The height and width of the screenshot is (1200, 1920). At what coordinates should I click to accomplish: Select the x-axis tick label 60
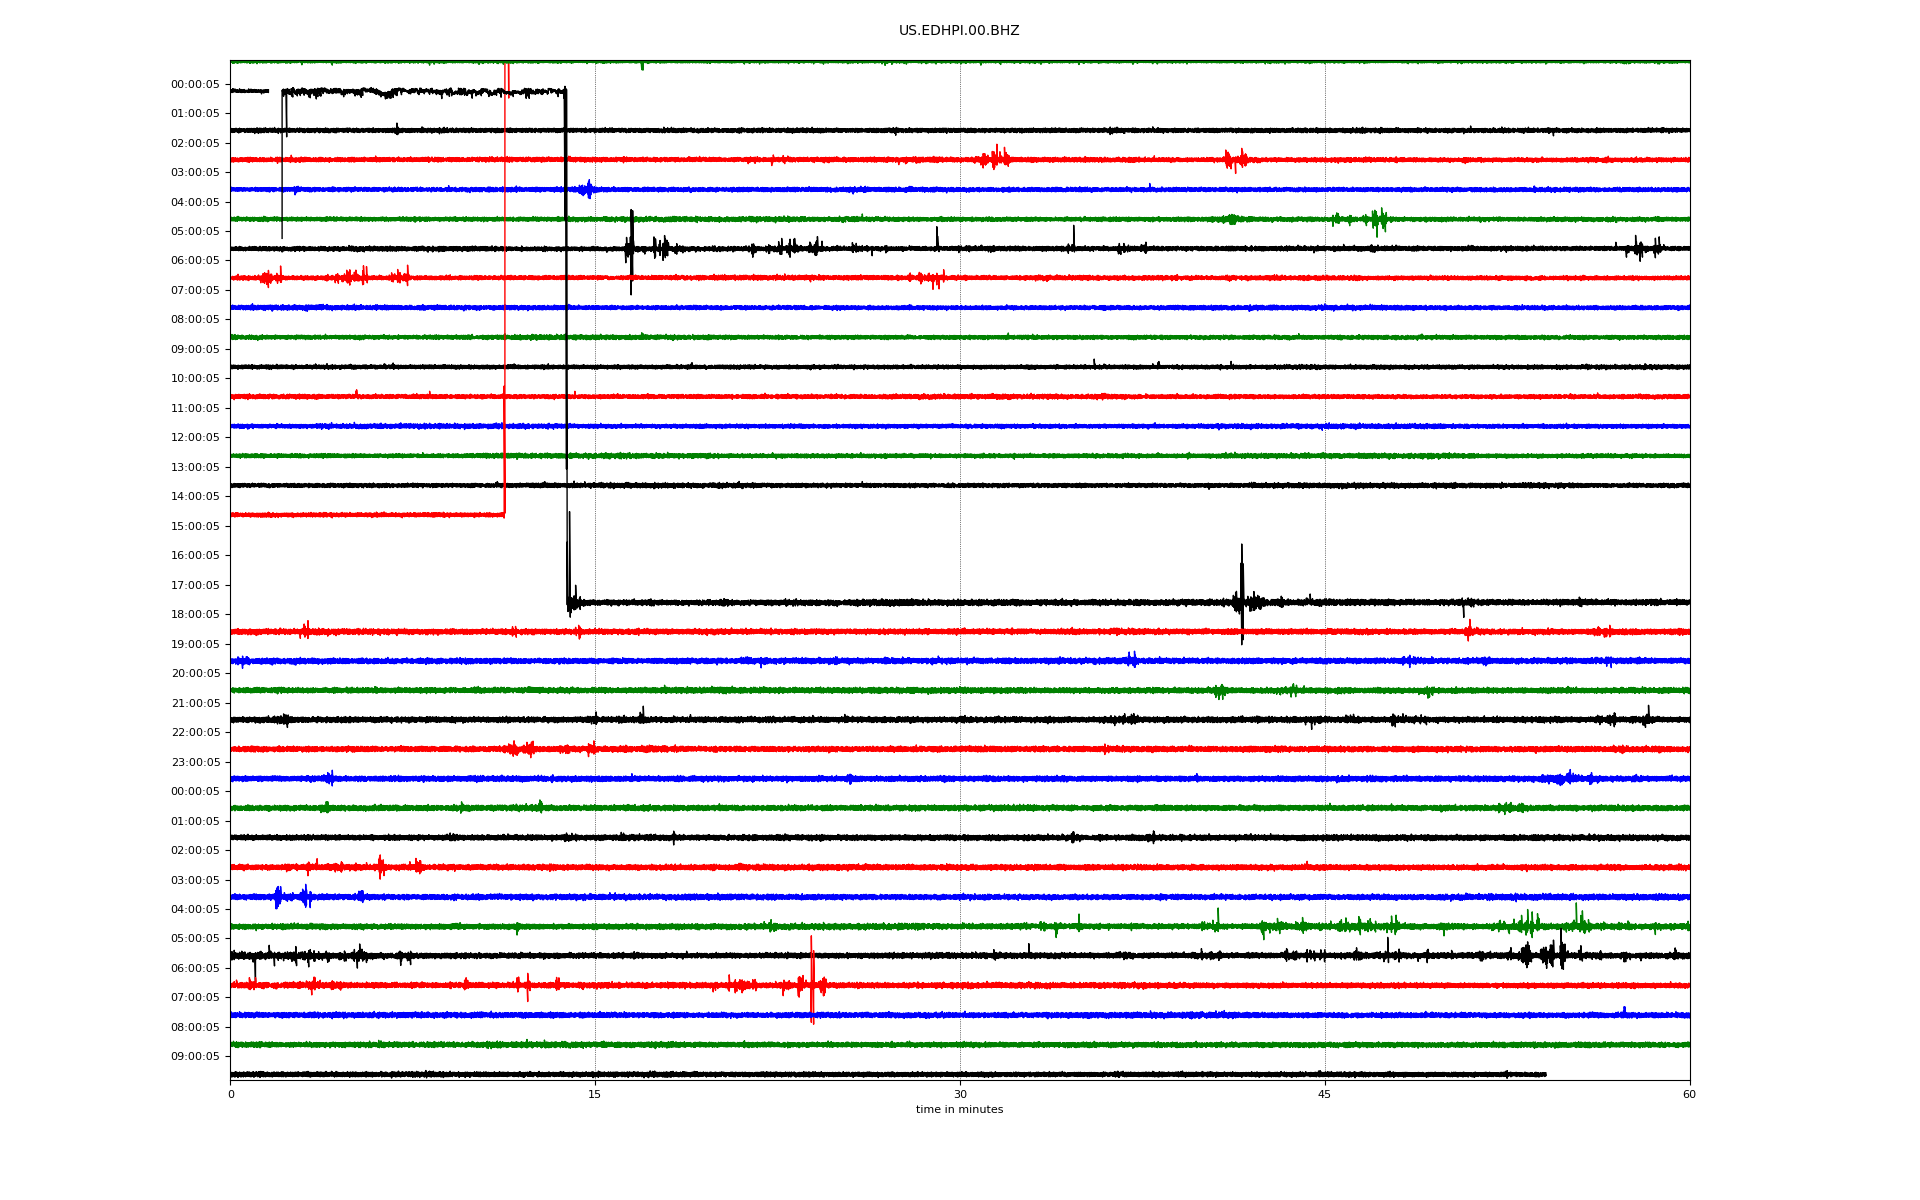pyautogui.click(x=1689, y=1094)
